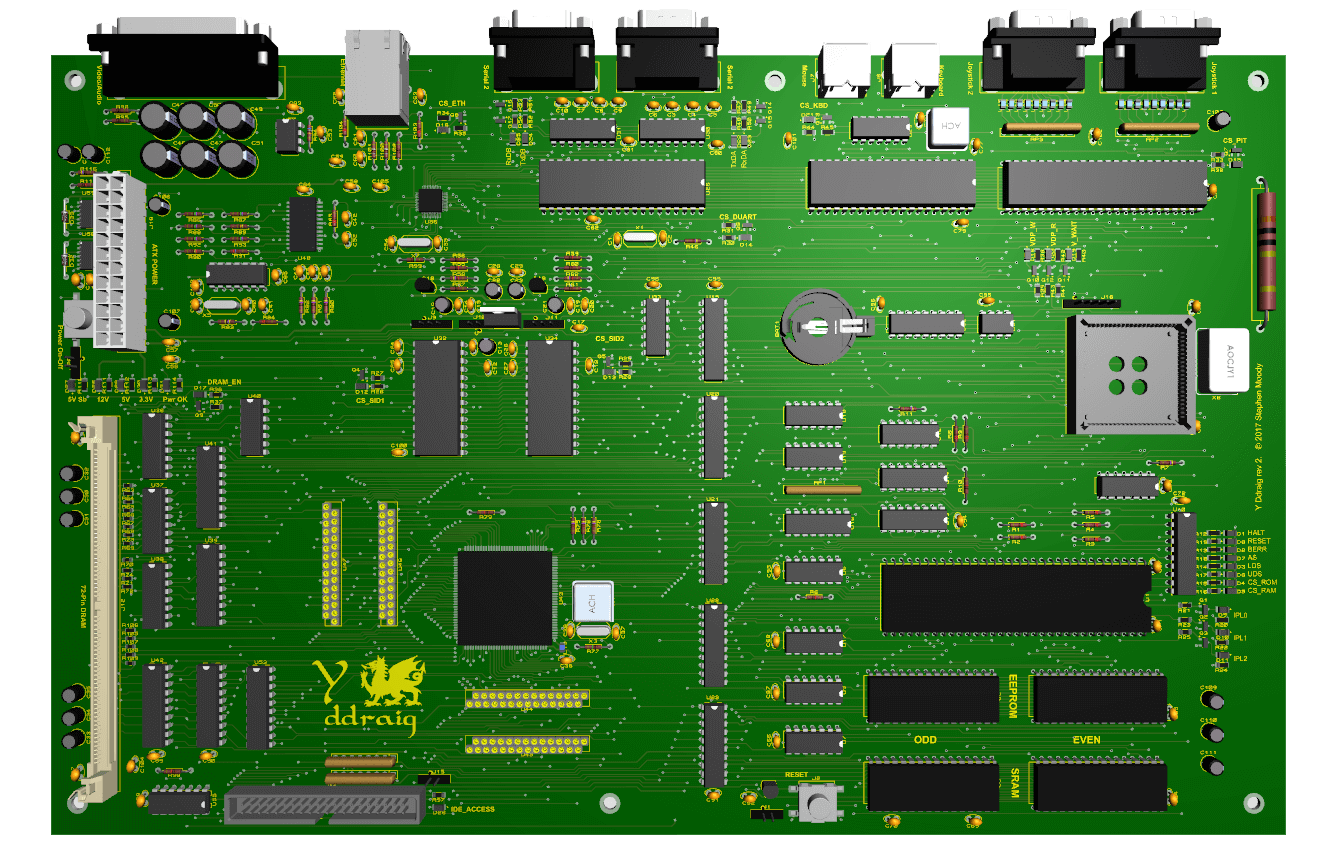Click the long black IDE connector
This screenshot has width=1324, height=860.
pyautogui.click(x=326, y=806)
